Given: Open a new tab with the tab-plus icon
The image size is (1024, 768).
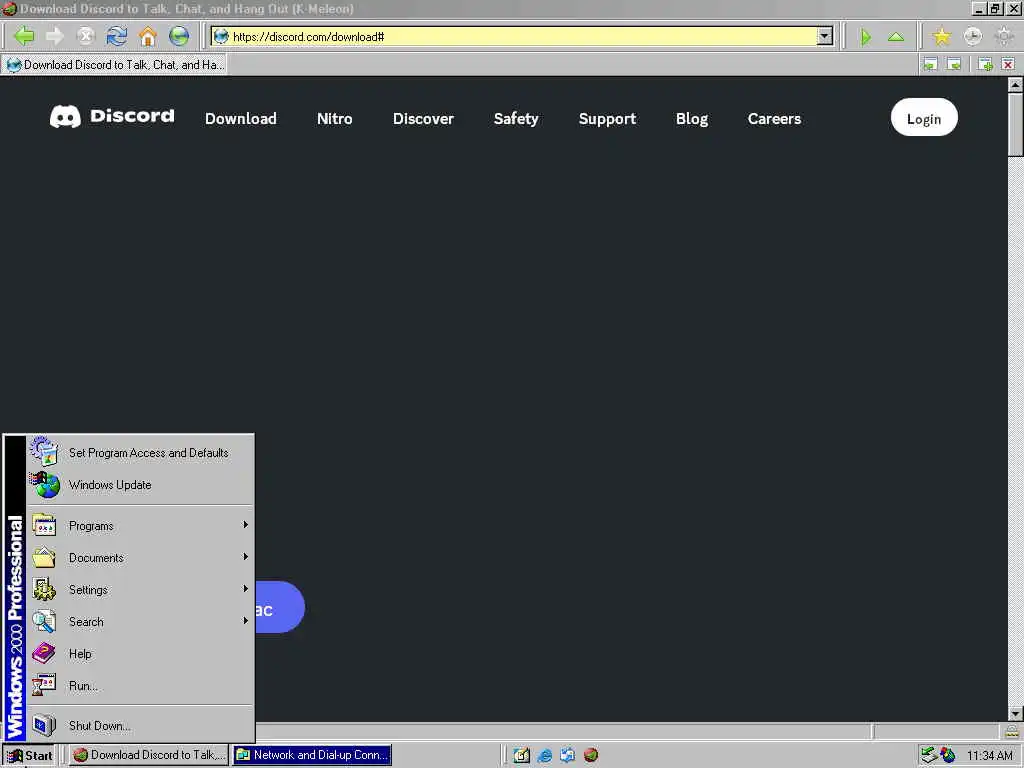Looking at the screenshot, I should (x=985, y=64).
